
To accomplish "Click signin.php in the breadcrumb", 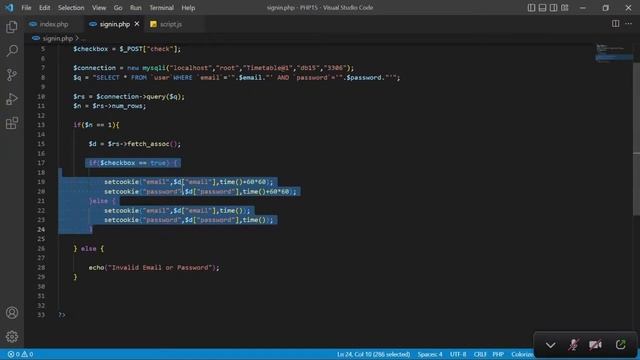I will point(58,38).
